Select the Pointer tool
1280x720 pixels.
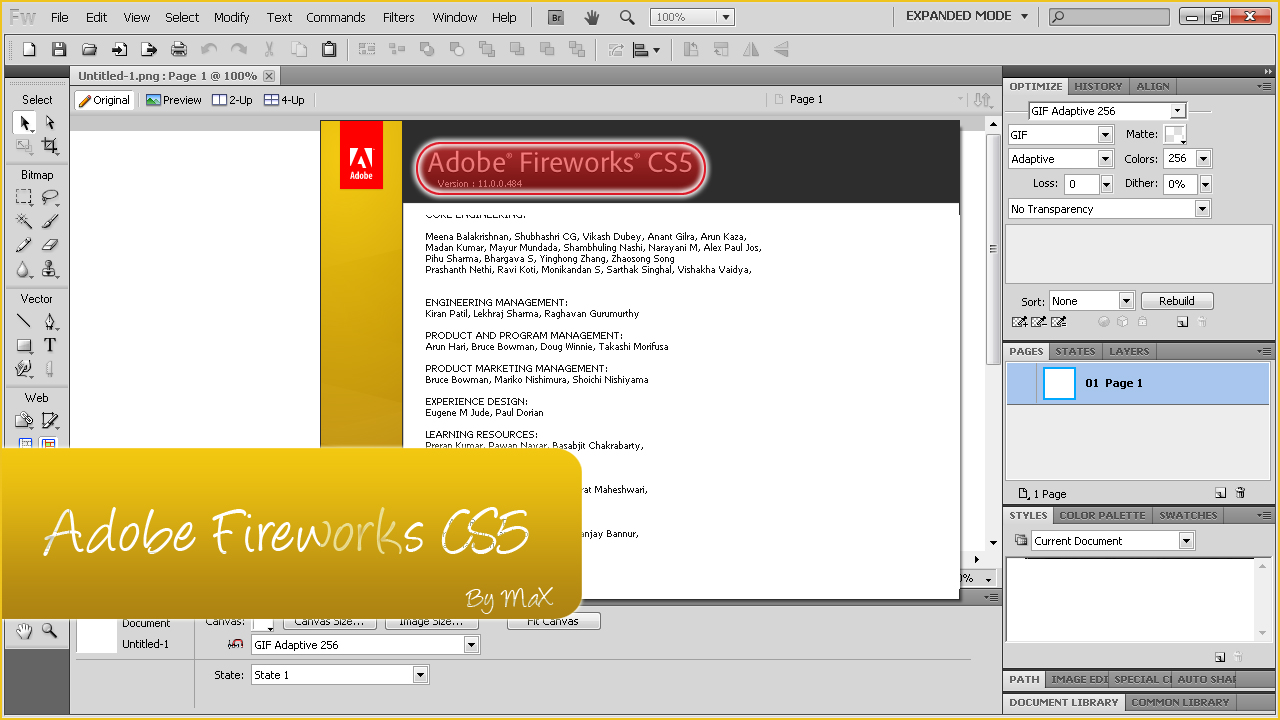pyautogui.click(x=24, y=123)
